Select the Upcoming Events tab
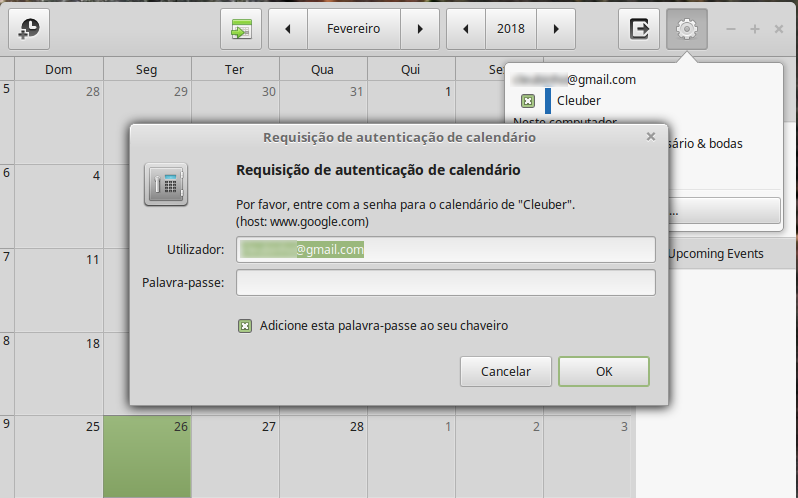Image resolution: width=798 pixels, height=498 pixels. click(715, 253)
